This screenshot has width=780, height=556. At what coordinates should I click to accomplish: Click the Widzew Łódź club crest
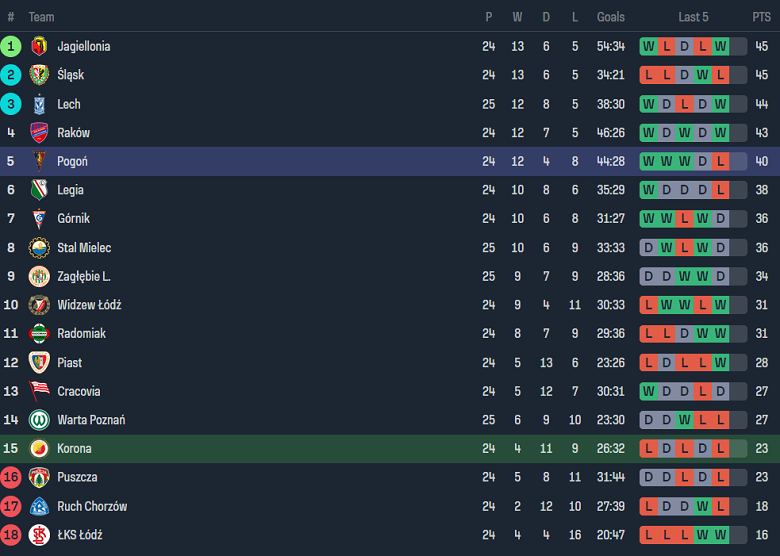39,305
